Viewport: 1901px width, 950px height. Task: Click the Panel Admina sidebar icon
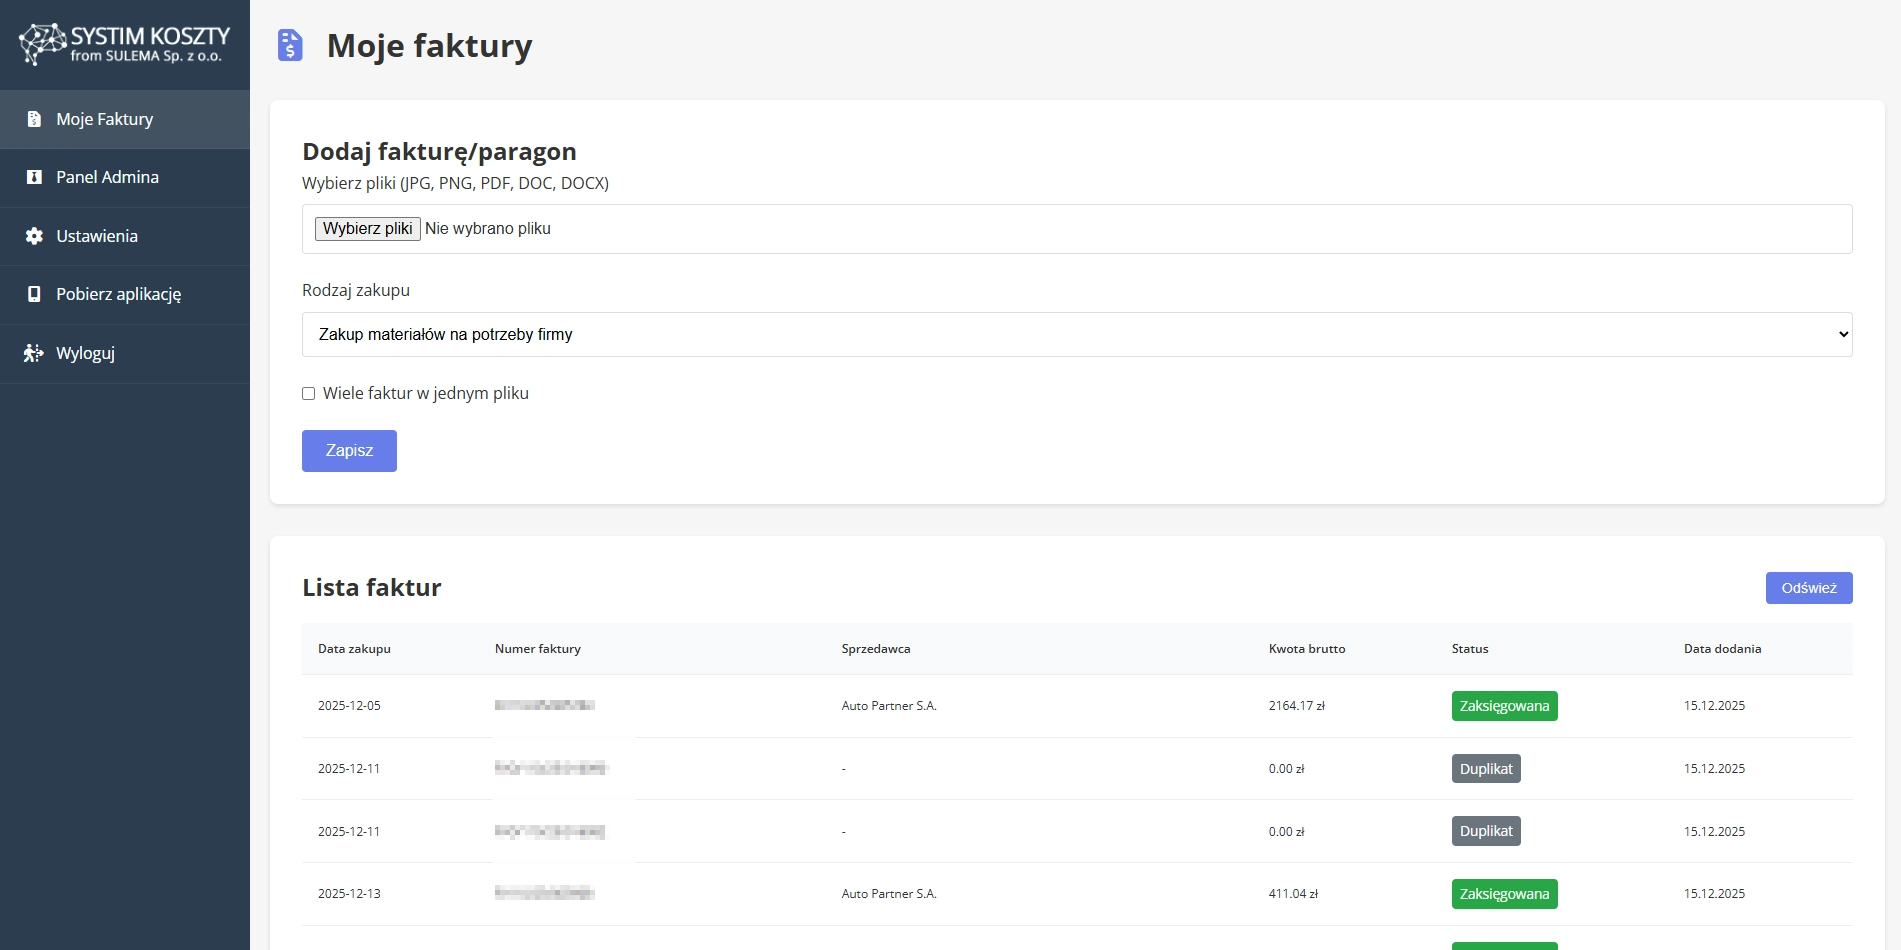[x=34, y=177]
